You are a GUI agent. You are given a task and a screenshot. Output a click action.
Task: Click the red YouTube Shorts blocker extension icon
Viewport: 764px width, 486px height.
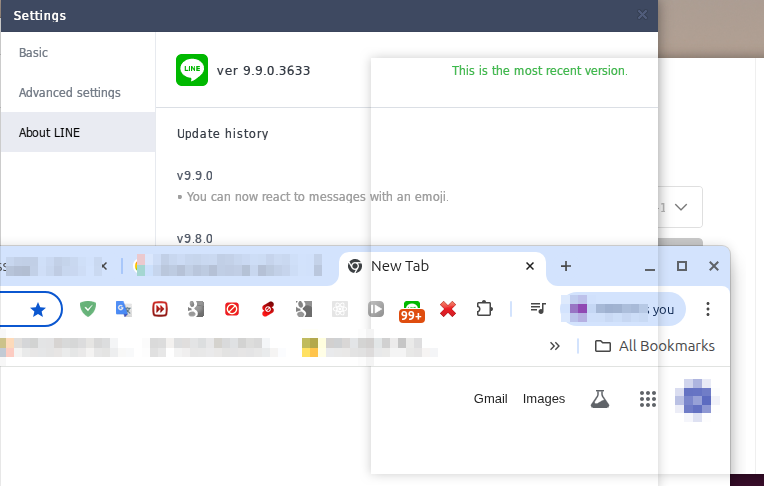point(267,309)
